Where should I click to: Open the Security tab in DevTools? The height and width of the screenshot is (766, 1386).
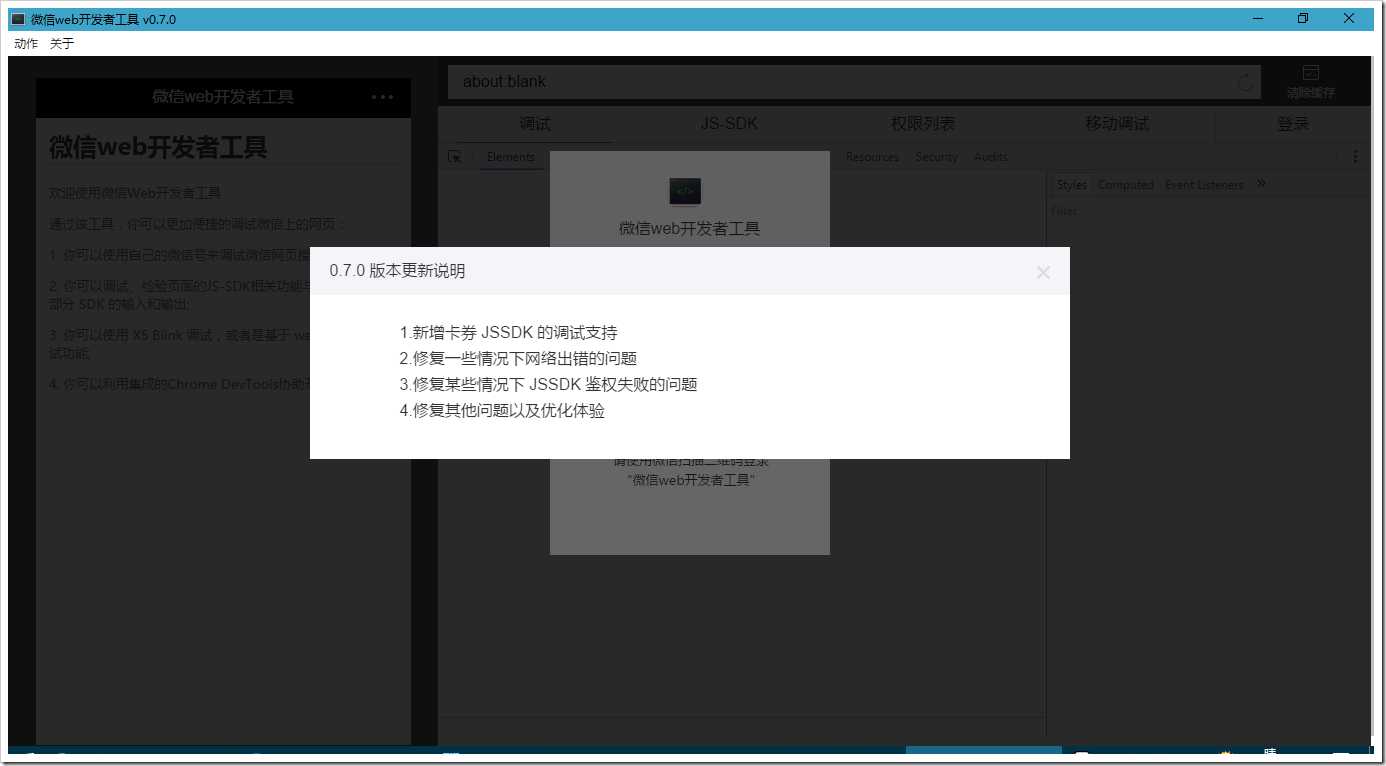(x=936, y=157)
